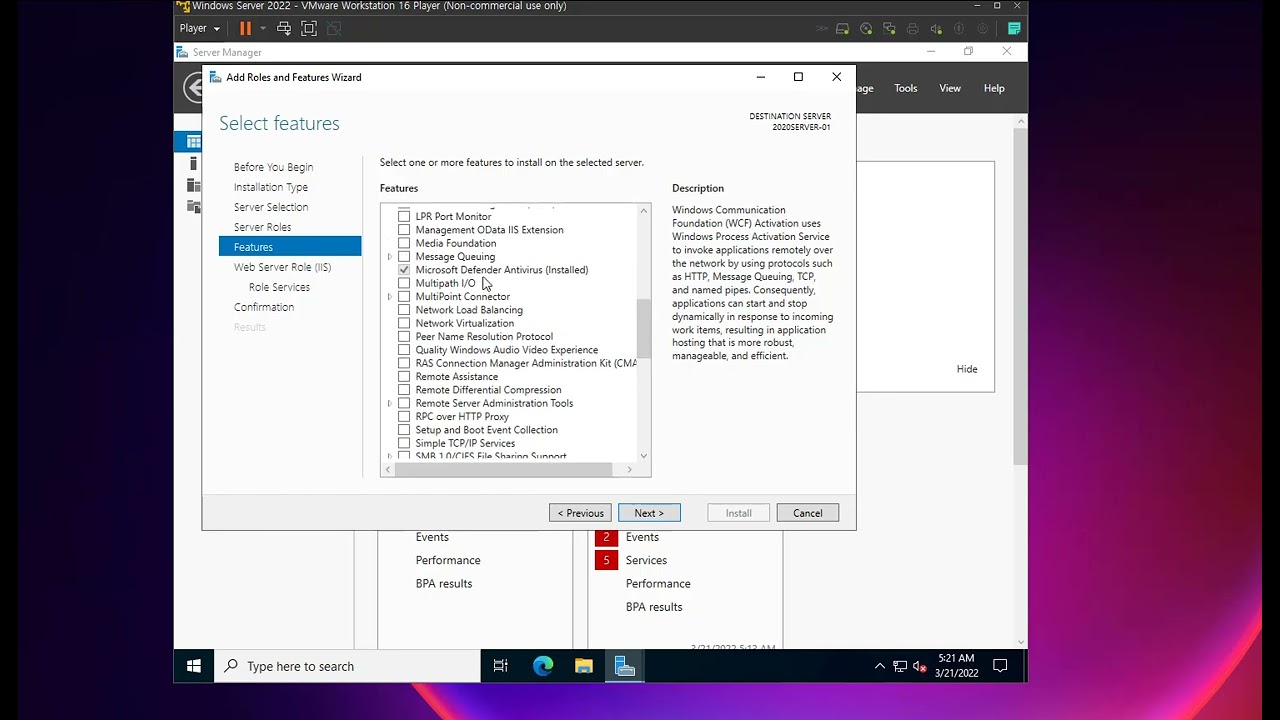The image size is (1280, 720).
Task: Open the View menu in Server Manager
Action: coord(950,88)
